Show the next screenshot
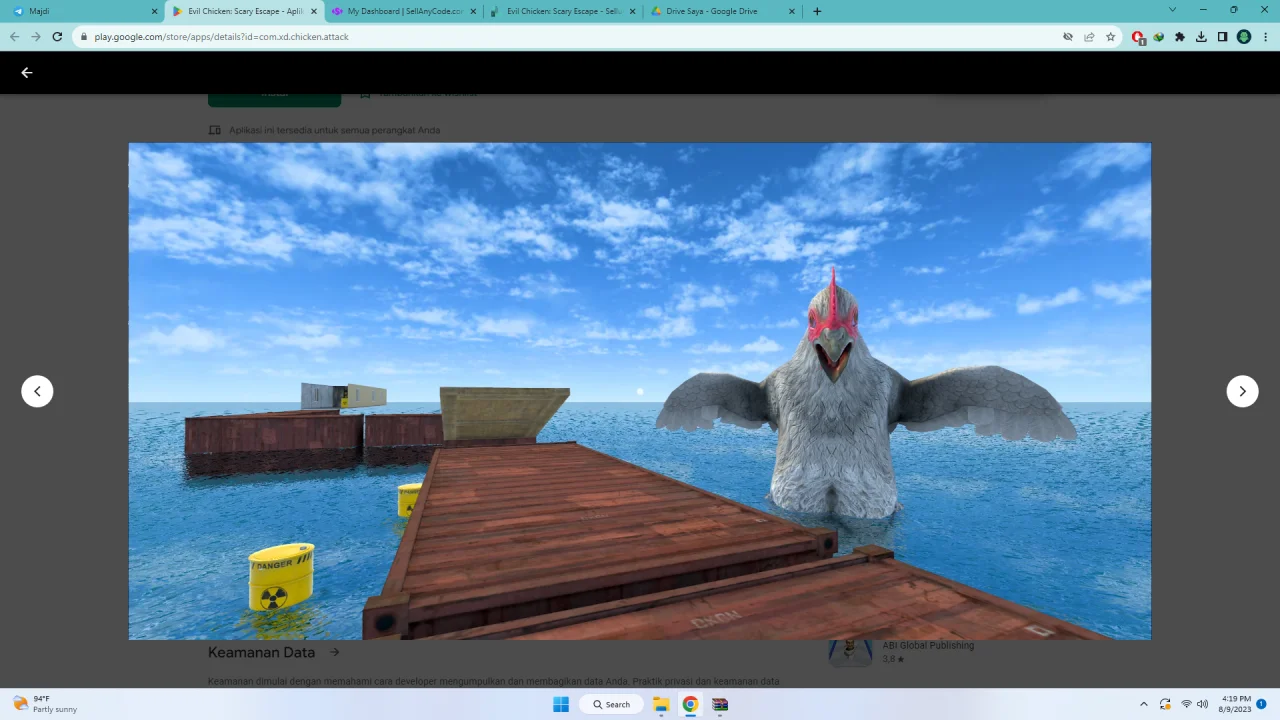The height and width of the screenshot is (720, 1280). [x=1242, y=391]
